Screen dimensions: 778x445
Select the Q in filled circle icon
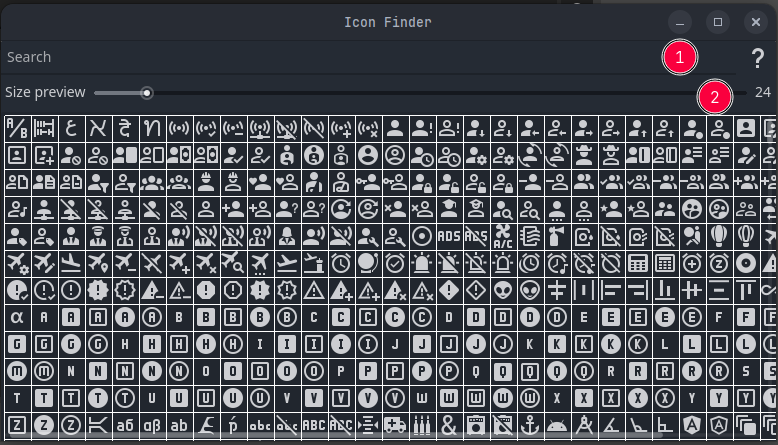557,371
